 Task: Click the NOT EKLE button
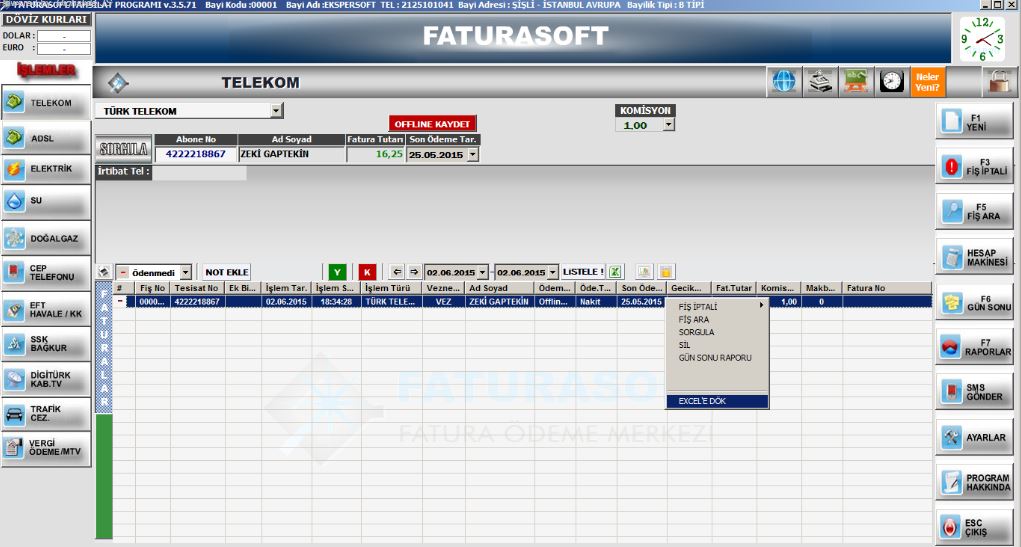pos(227,272)
